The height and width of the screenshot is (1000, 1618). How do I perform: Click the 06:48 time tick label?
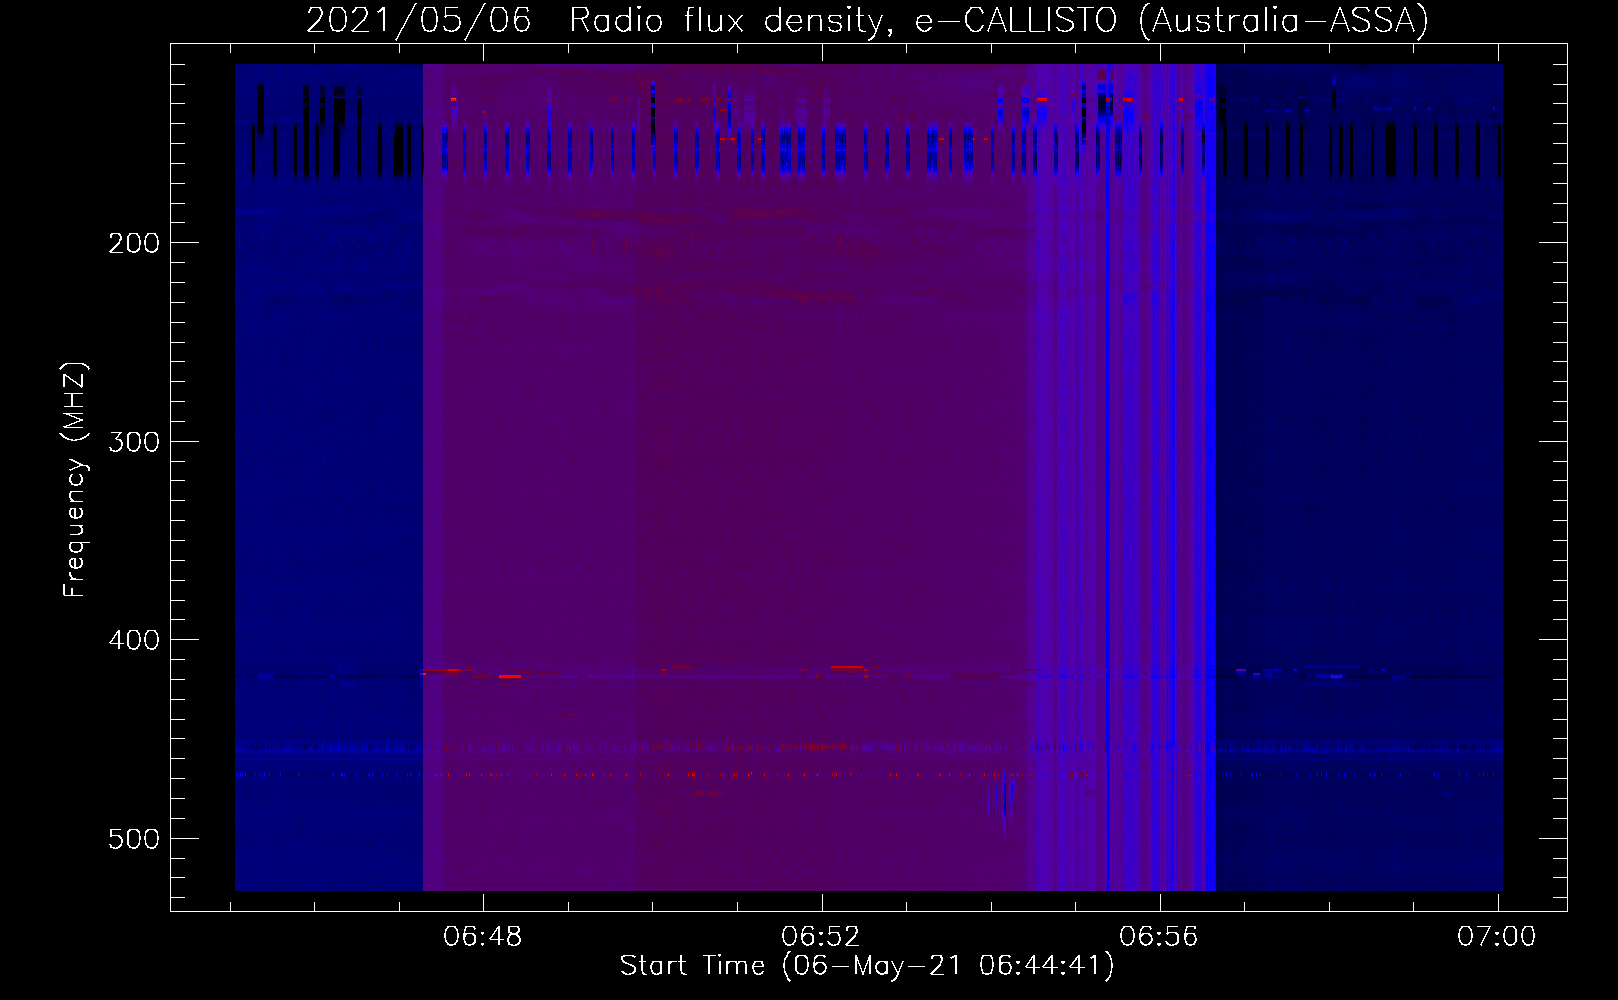[483, 937]
